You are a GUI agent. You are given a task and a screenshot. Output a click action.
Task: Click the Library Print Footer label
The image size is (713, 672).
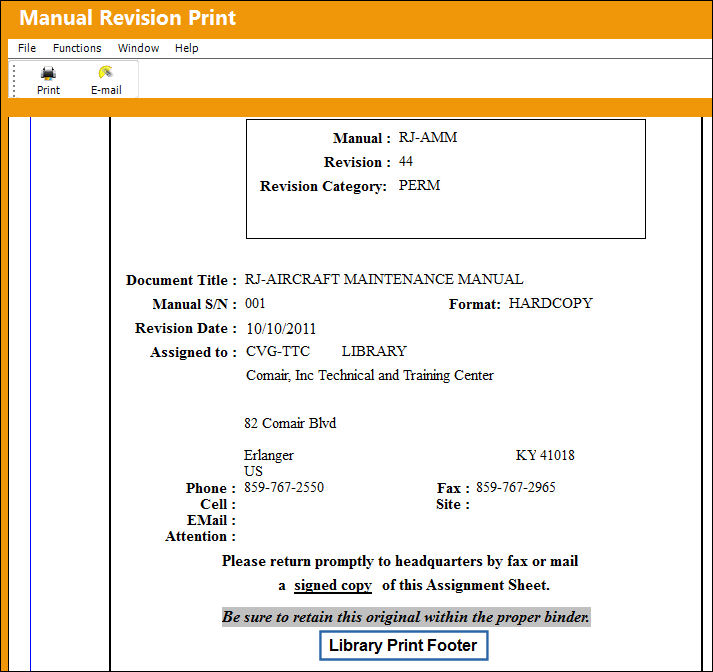pos(403,645)
